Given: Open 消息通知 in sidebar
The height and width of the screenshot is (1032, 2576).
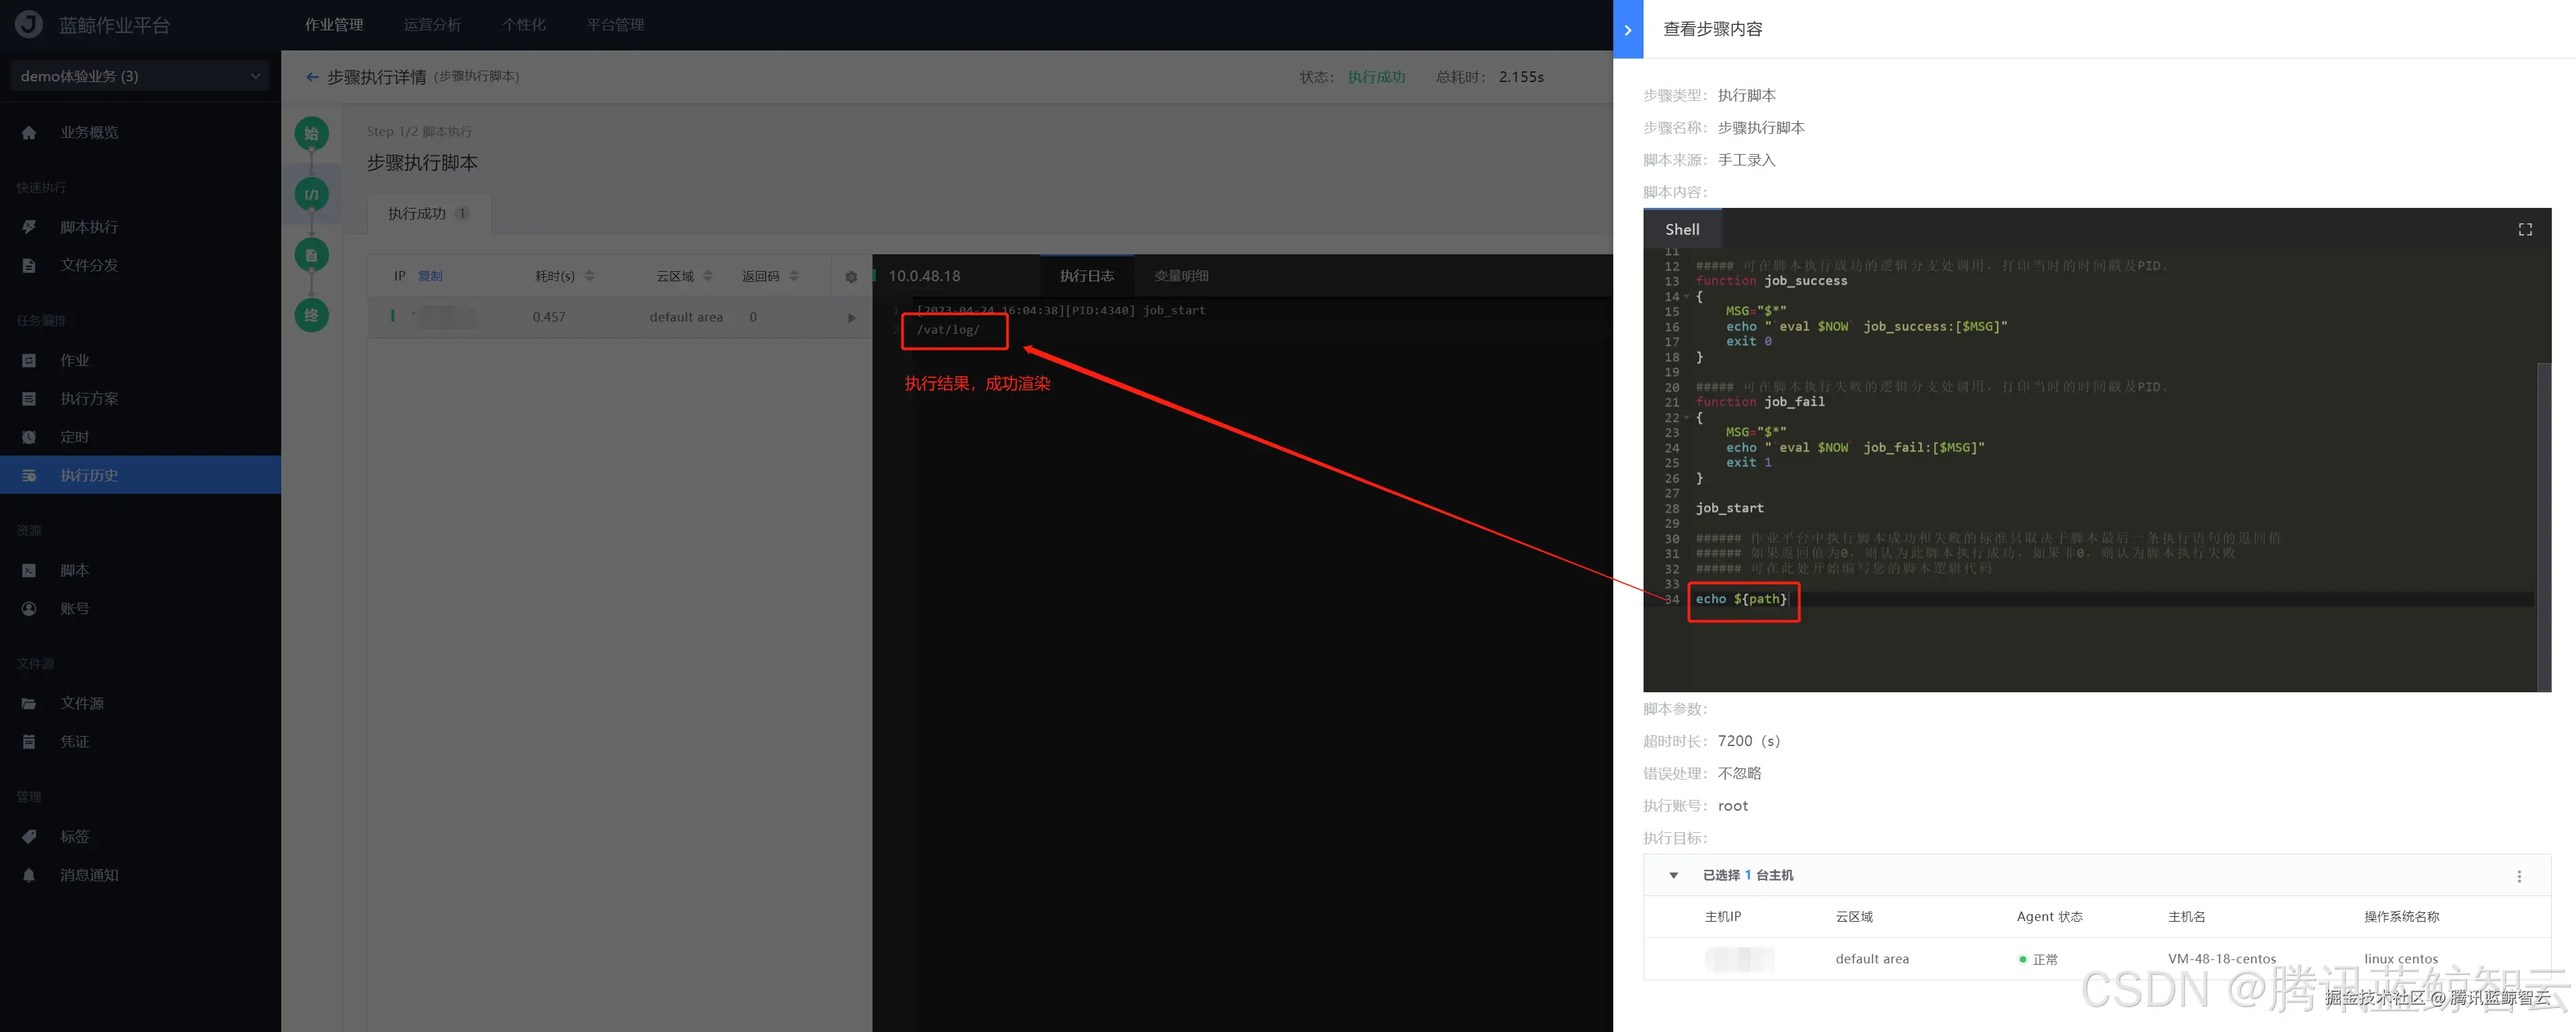Looking at the screenshot, I should [x=89, y=875].
